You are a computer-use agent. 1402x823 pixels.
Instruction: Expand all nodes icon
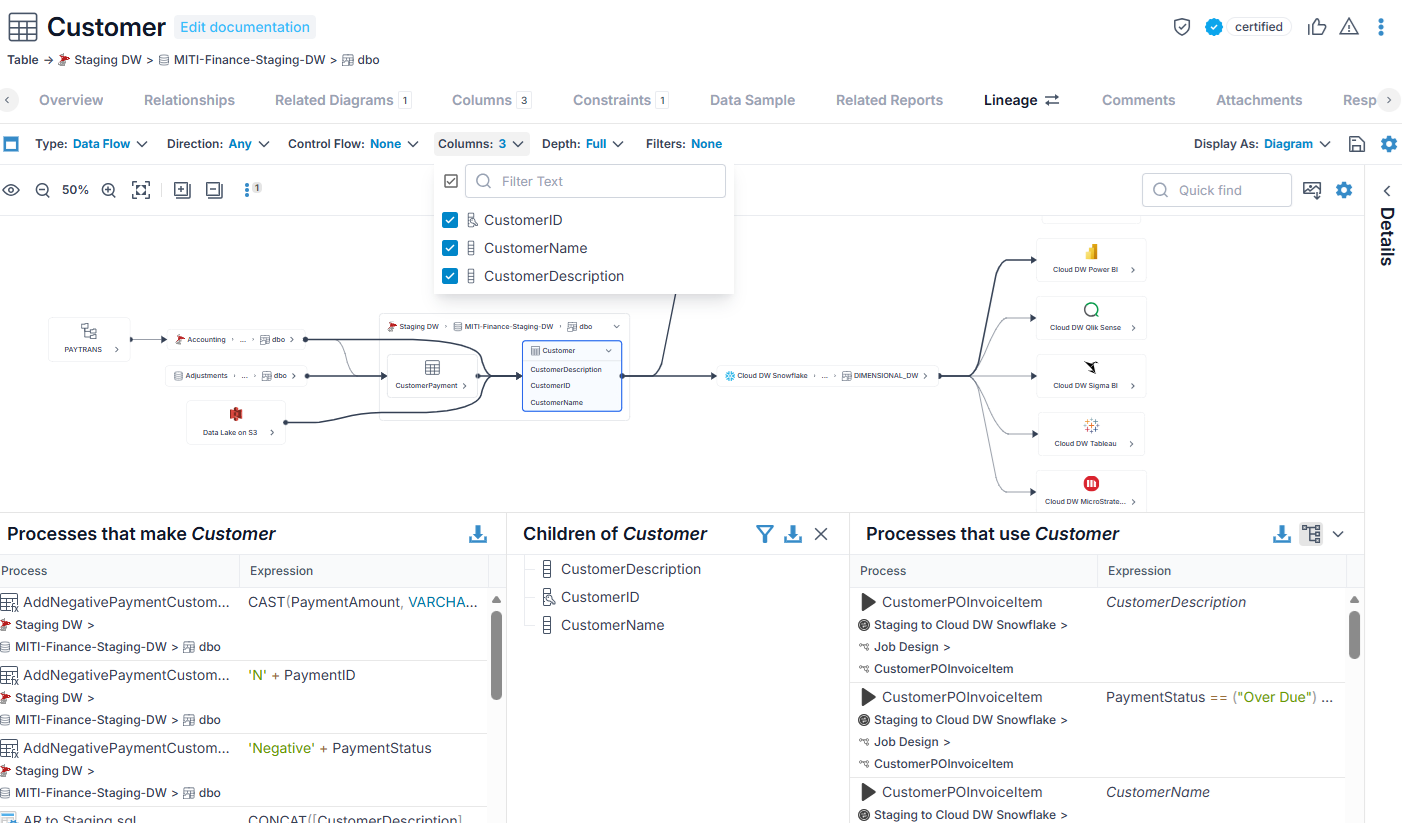(x=182, y=190)
